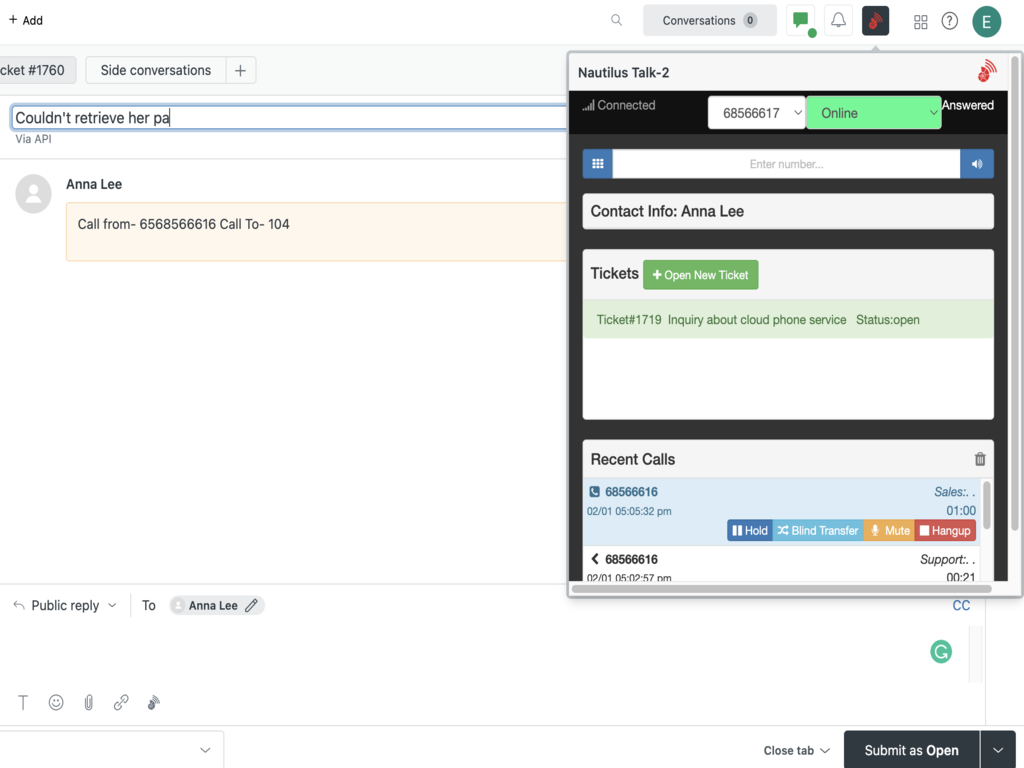
Task: Click the blue speaker call button
Action: tap(977, 164)
